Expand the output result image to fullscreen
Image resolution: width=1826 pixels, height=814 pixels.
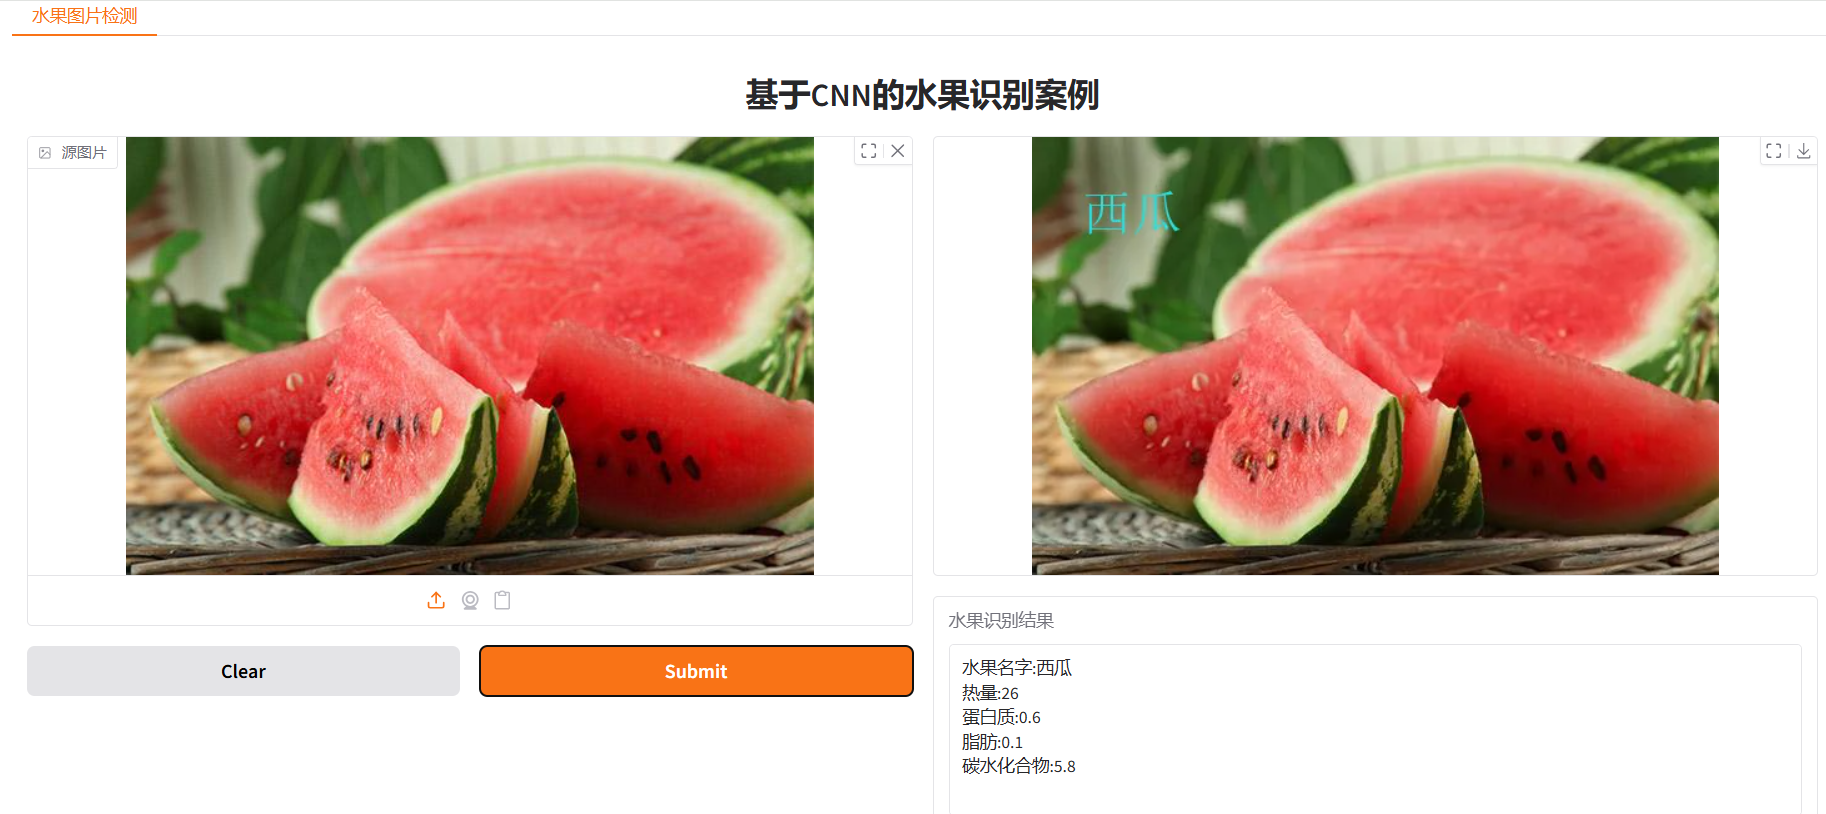[x=1774, y=151]
